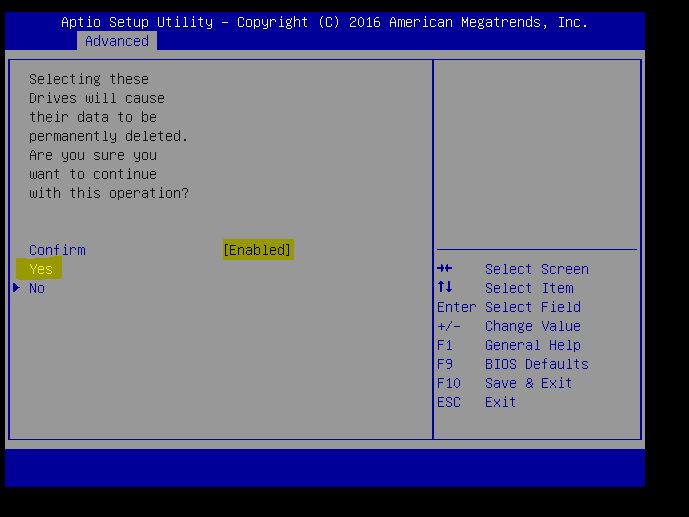Click the 'permanently deleted.' warning line
The image size is (689, 517).
(x=109, y=136)
